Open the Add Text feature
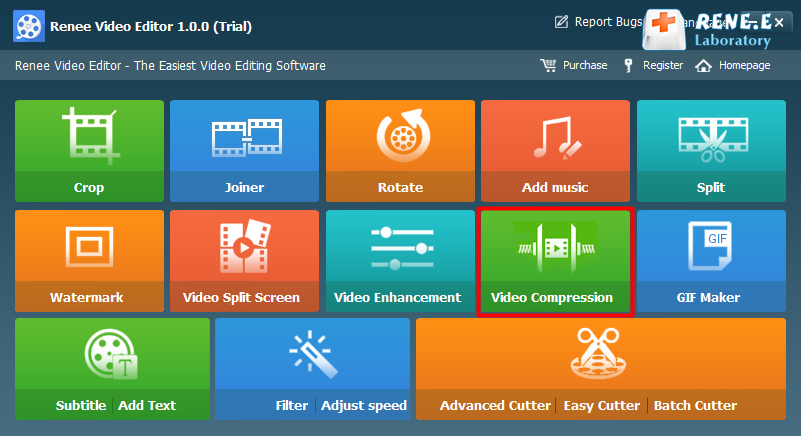The width and height of the screenshot is (801, 436). pos(147,405)
